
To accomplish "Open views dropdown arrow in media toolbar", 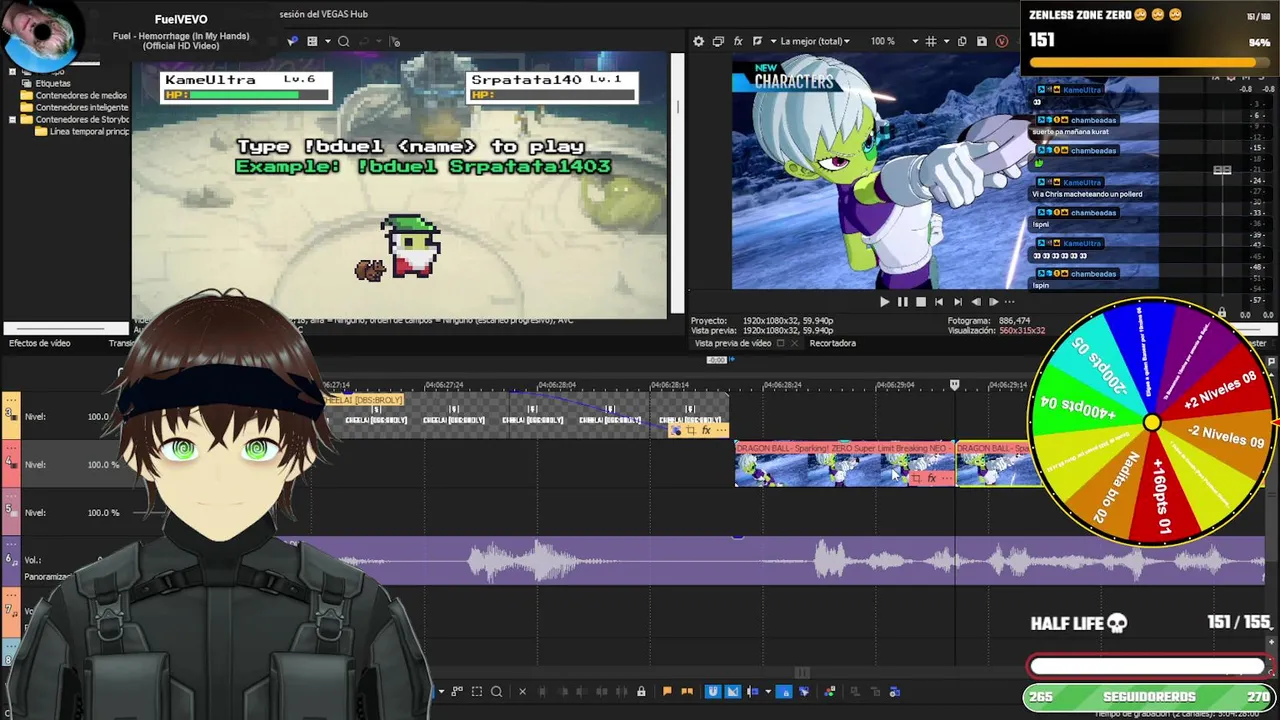I will pos(326,41).
